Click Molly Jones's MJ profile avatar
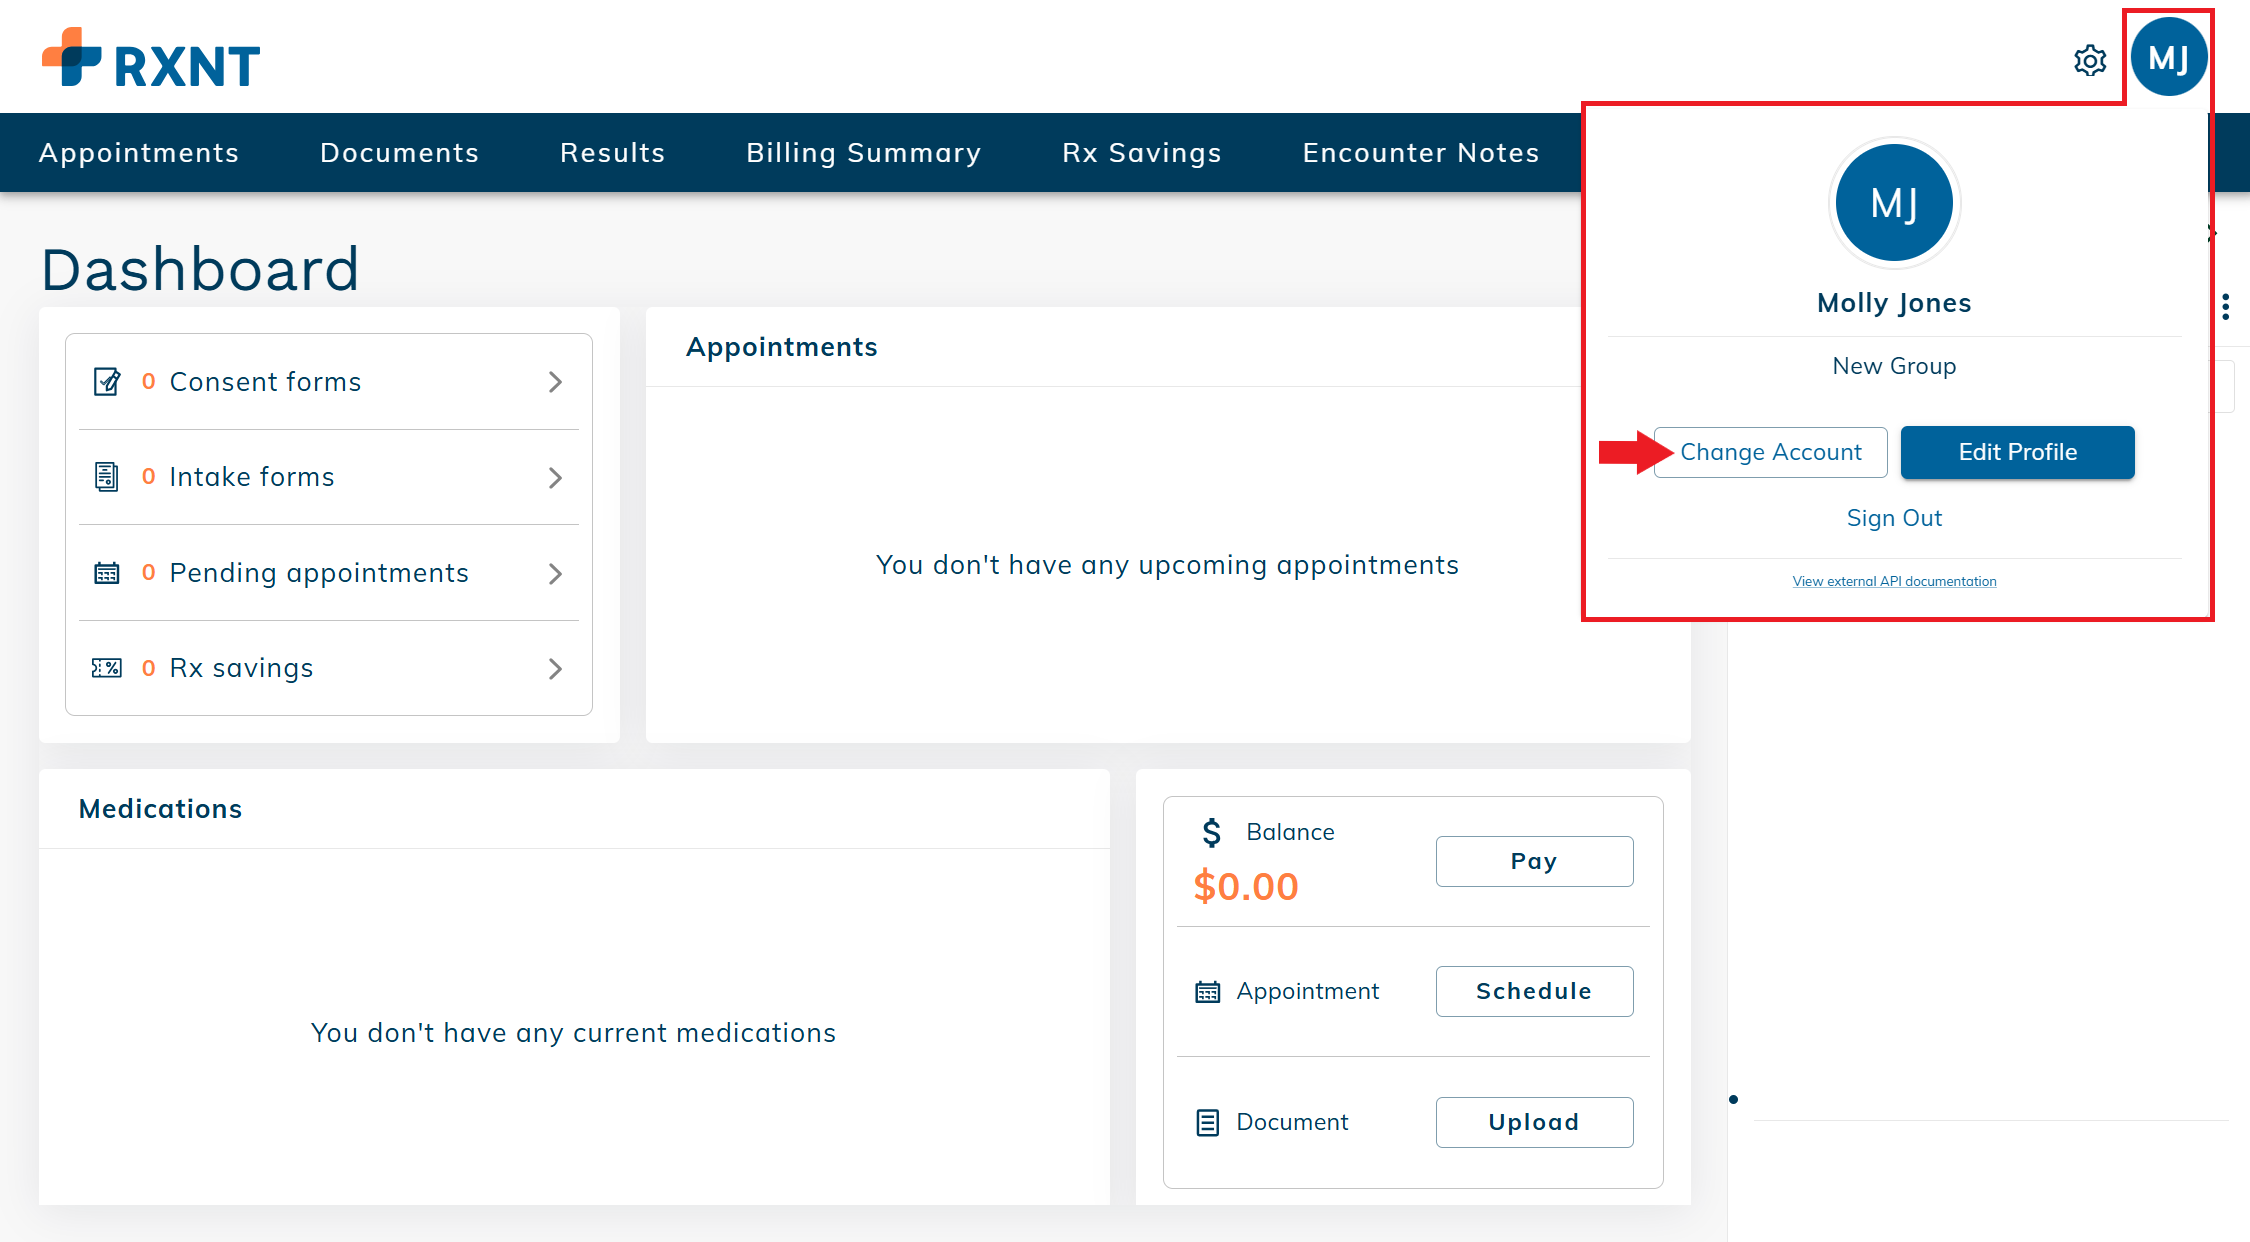2250x1242 pixels. pos(1893,201)
